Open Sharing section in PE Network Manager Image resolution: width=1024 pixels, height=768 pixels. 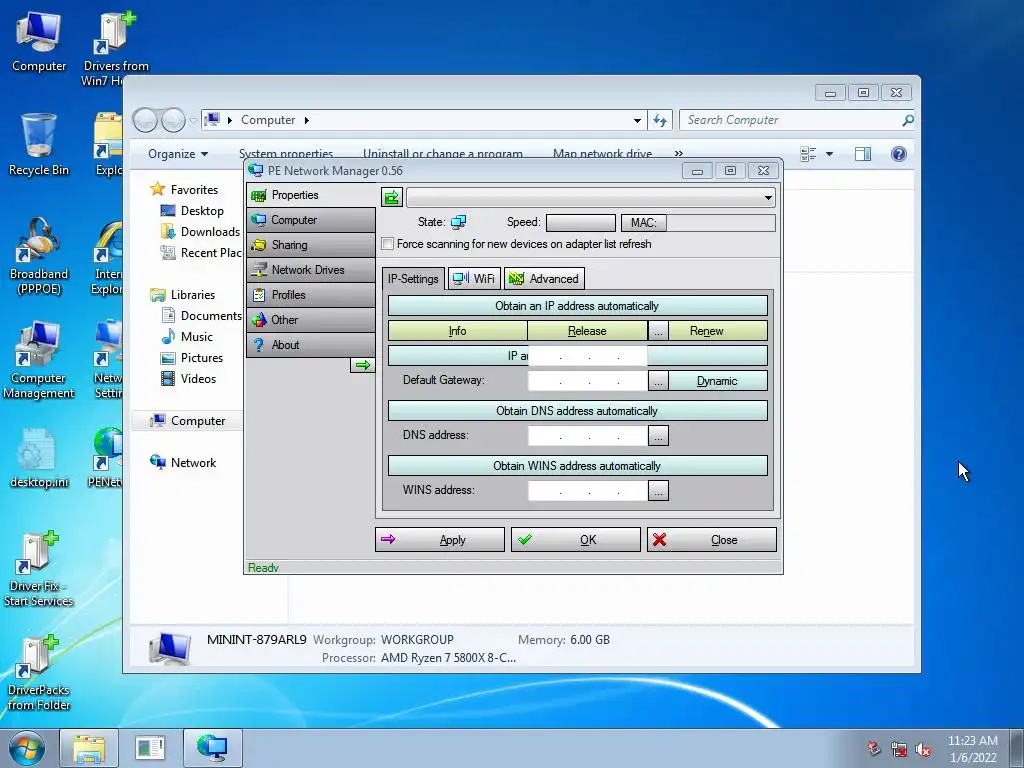pos(312,245)
